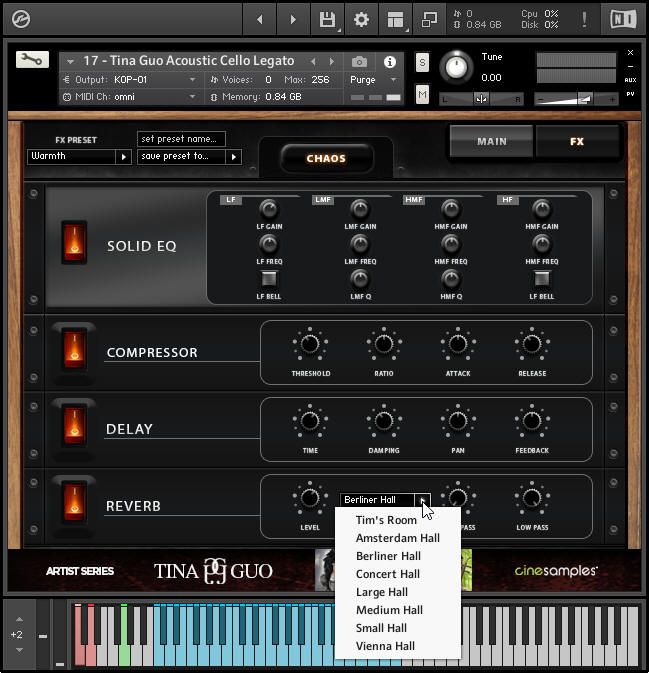The image size is (649, 673).
Task: Click the camera snapshot icon
Action: coord(359,62)
